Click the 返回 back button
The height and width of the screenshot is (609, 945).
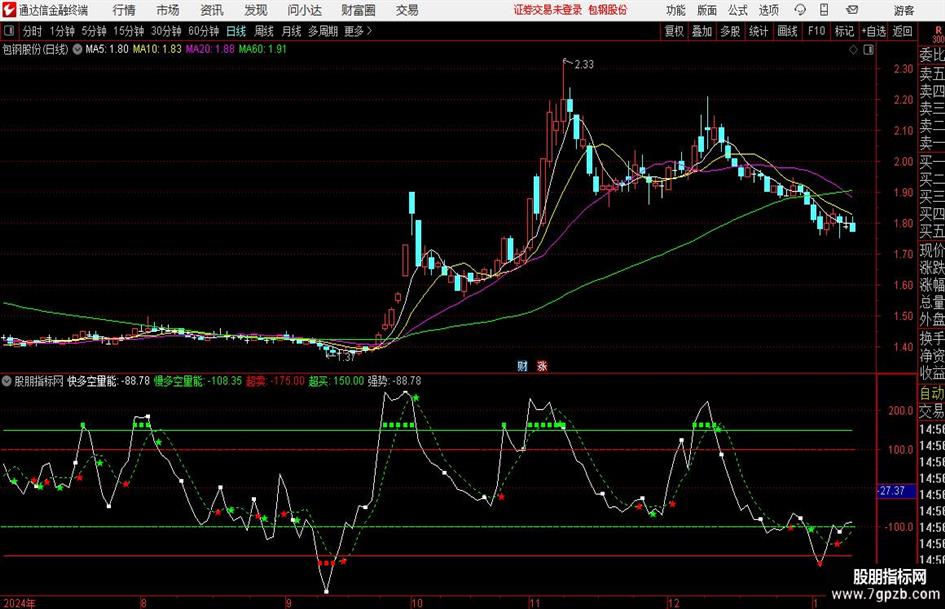[x=902, y=31]
